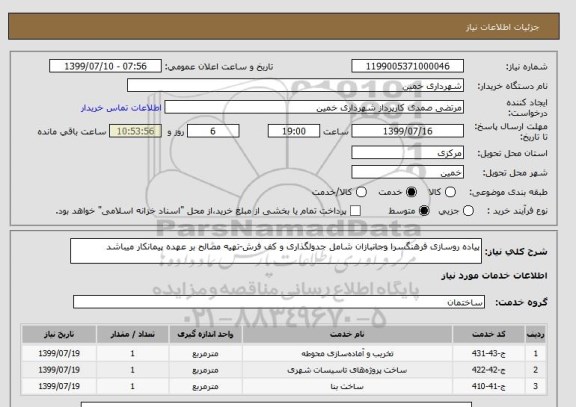Screen dimensions: 576x407
Task: Click the announcement date field 1399/07/10 - 07:56
Action: 105,66
